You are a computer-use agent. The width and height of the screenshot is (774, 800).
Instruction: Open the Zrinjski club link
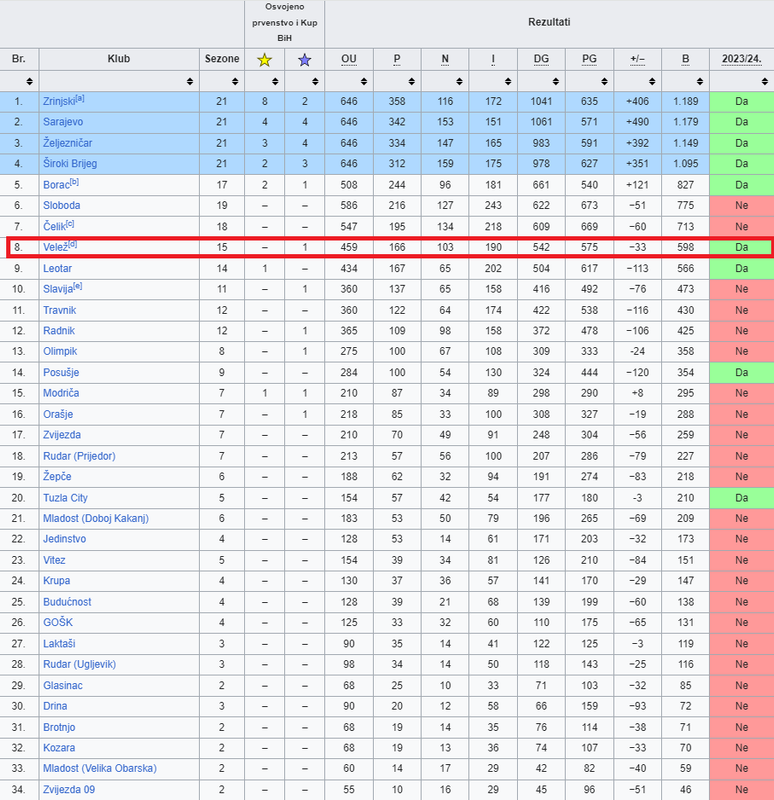[59, 102]
